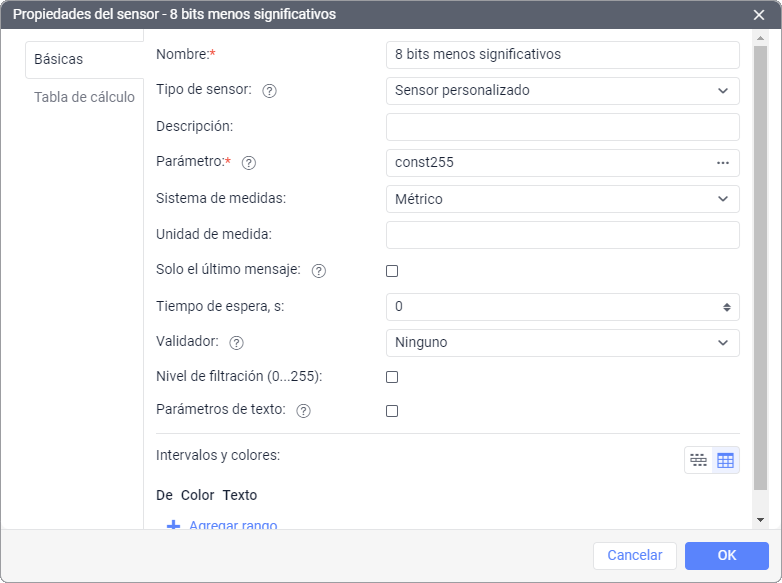Switch to the Tabla de cálculo tab
782x583 pixels.
click(x=84, y=97)
